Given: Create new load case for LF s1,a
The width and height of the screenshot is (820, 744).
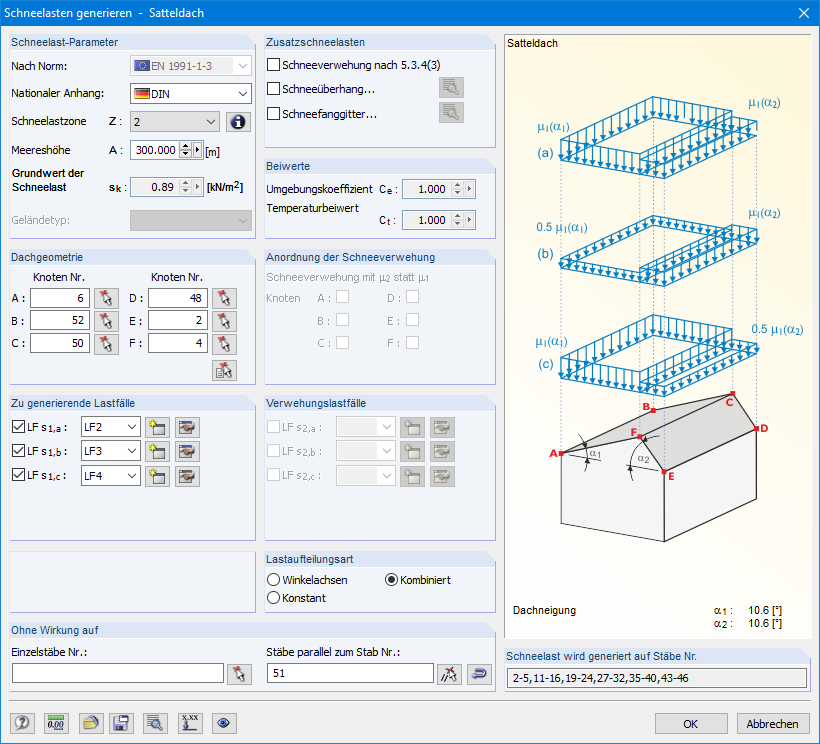Looking at the screenshot, I should pos(157,428).
